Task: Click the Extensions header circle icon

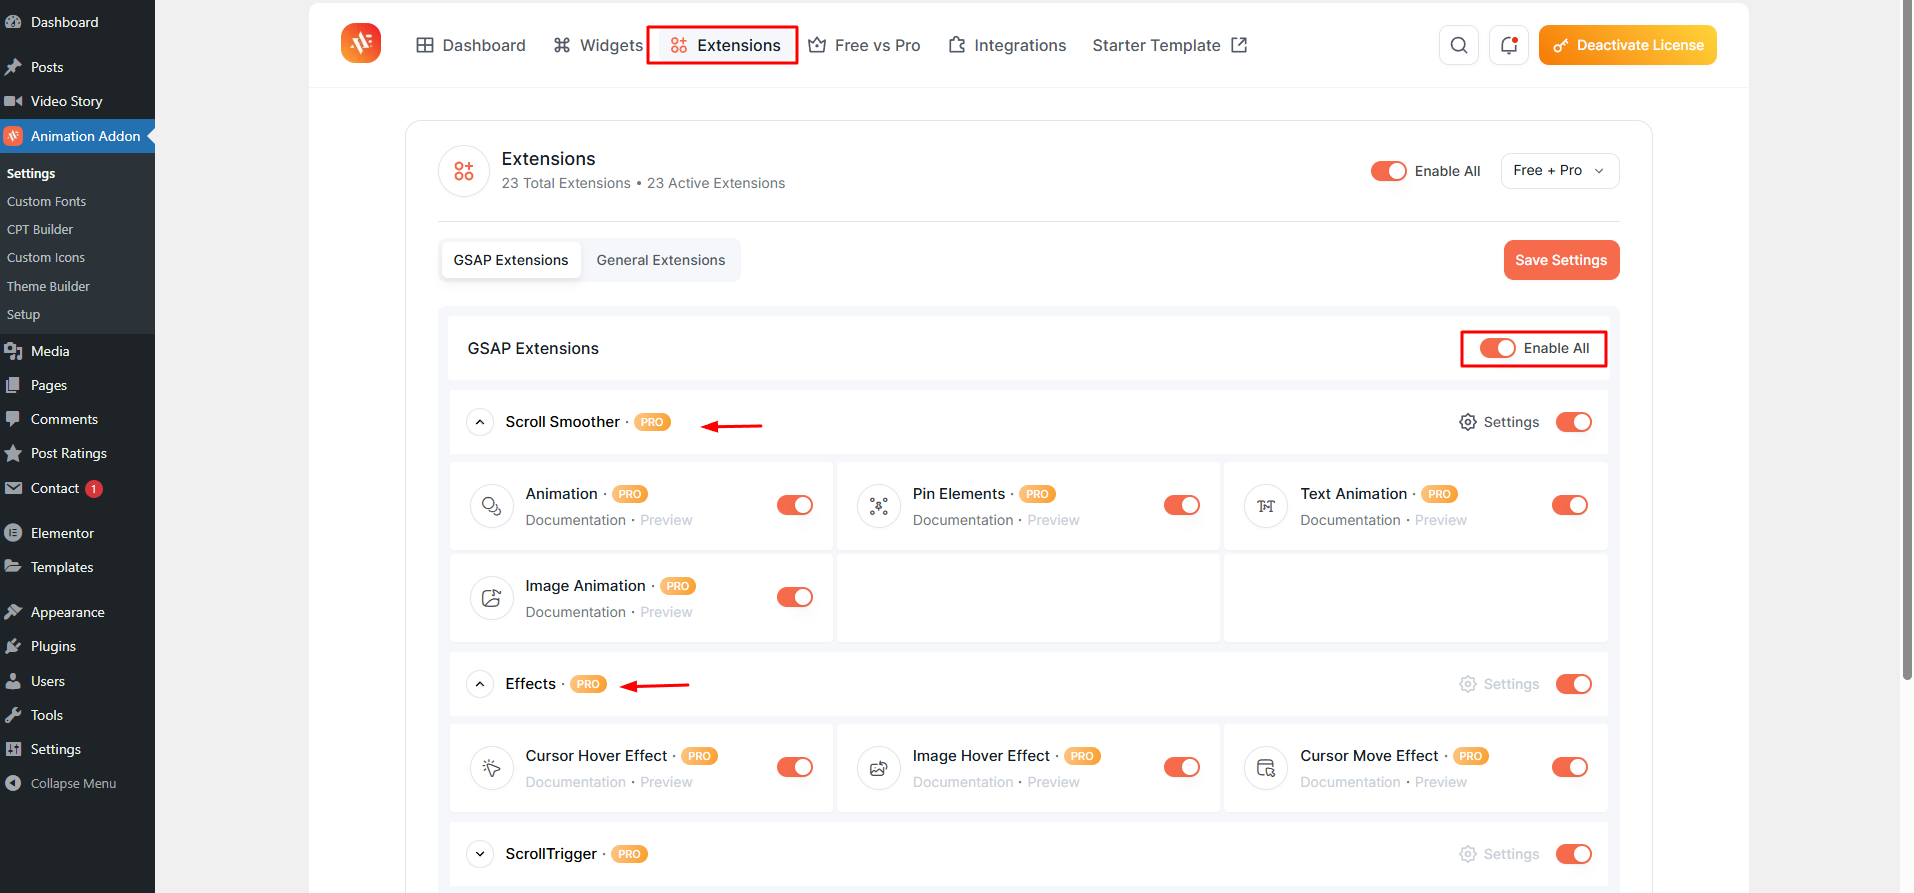Action: pos(464,171)
